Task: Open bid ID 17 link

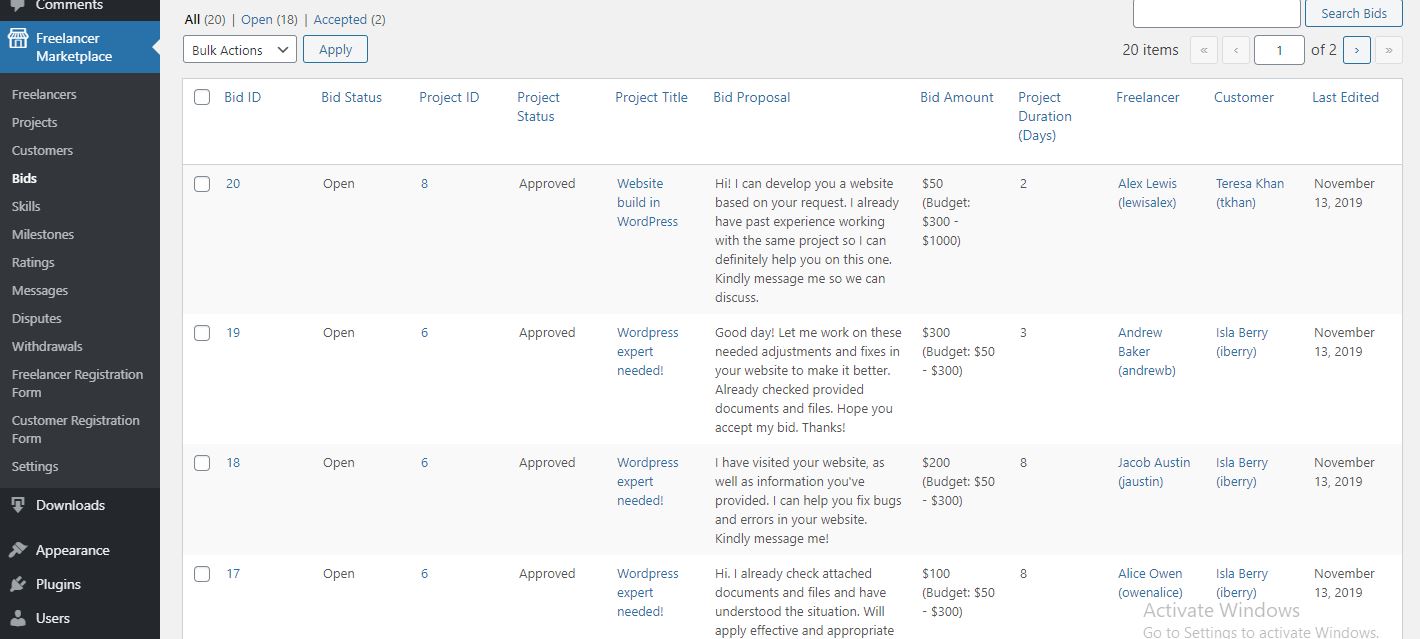Action: click(233, 574)
